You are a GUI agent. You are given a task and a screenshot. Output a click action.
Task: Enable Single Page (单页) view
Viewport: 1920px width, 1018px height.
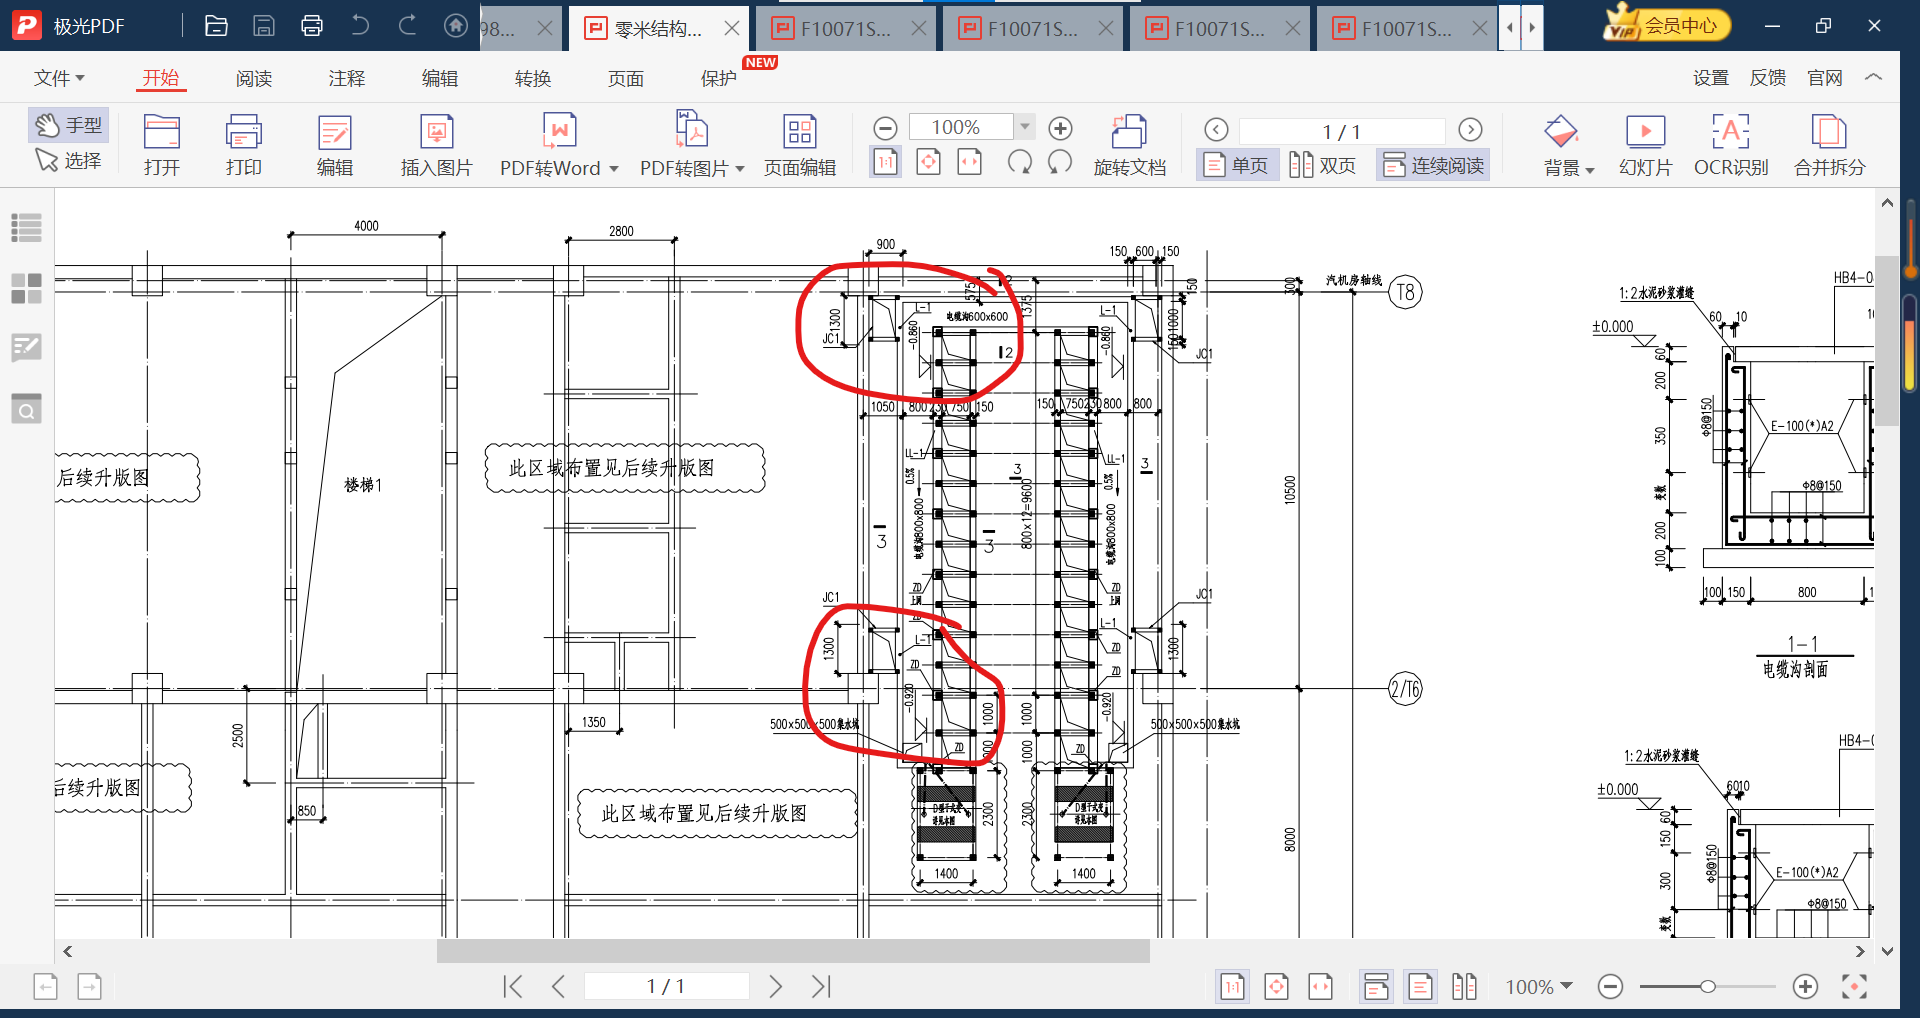1237,165
